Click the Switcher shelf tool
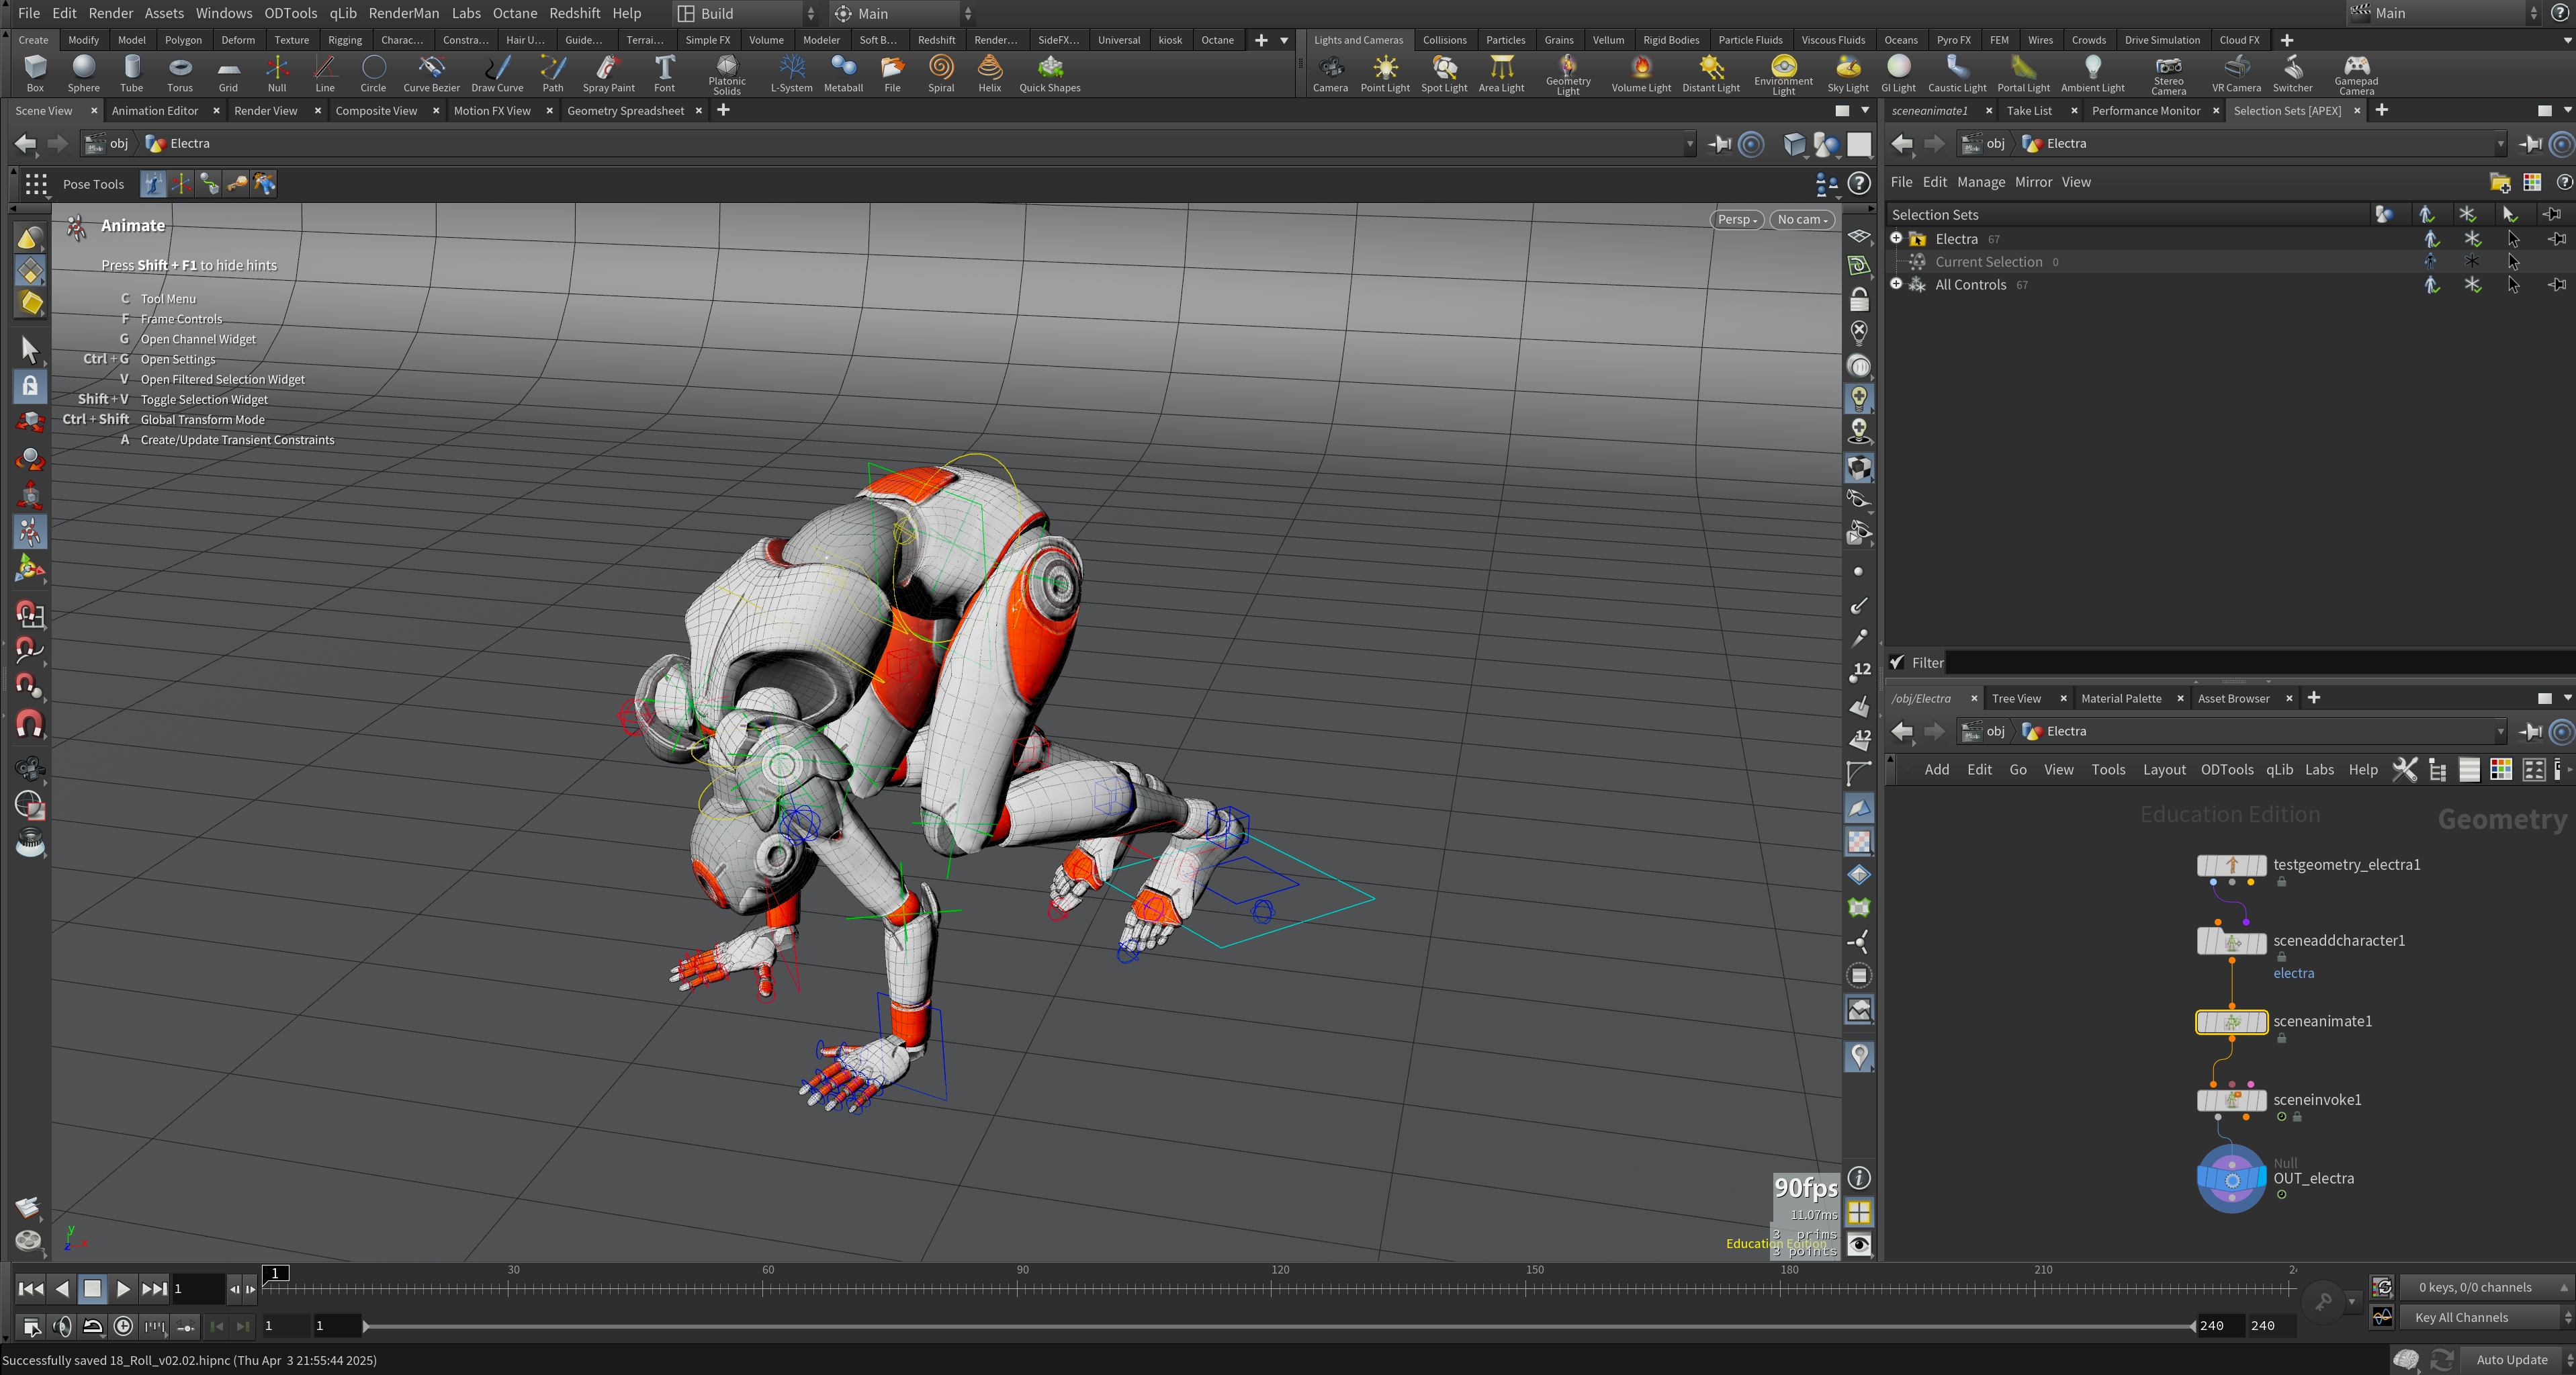The image size is (2576, 1375). pos(2292,74)
